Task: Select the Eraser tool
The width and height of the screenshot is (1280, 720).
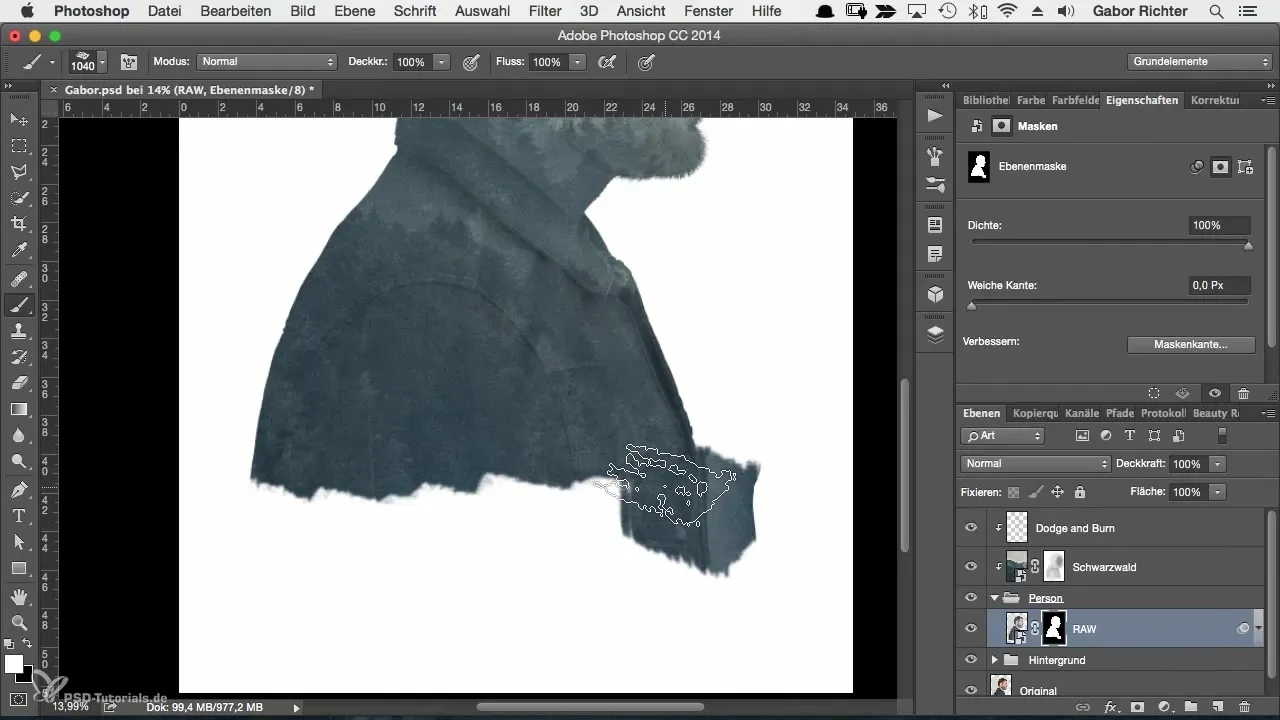Action: [x=18, y=383]
